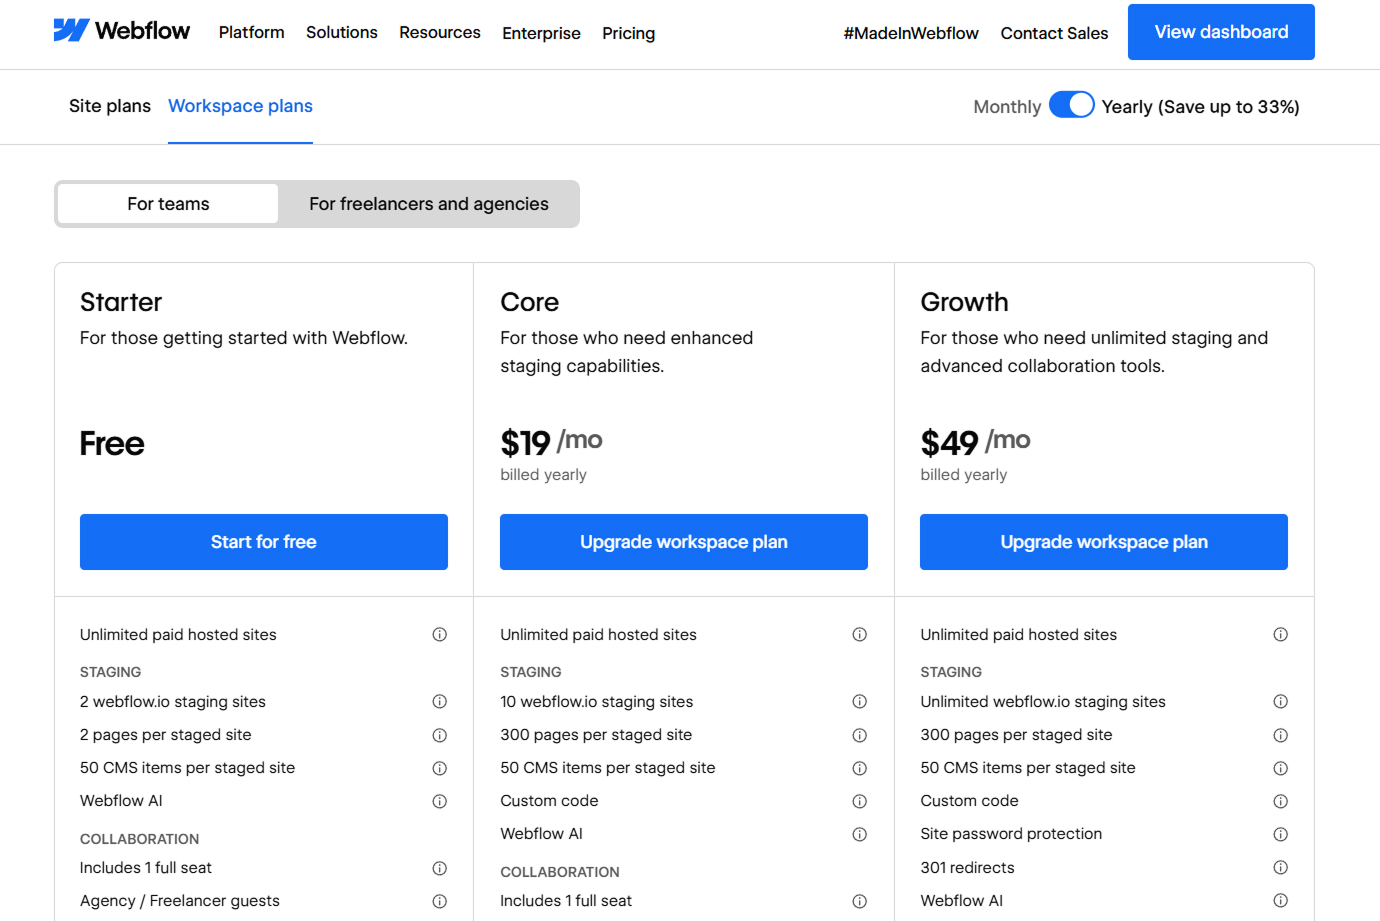Show info for Site password protection
This screenshot has height=921, width=1380.
(1280, 834)
